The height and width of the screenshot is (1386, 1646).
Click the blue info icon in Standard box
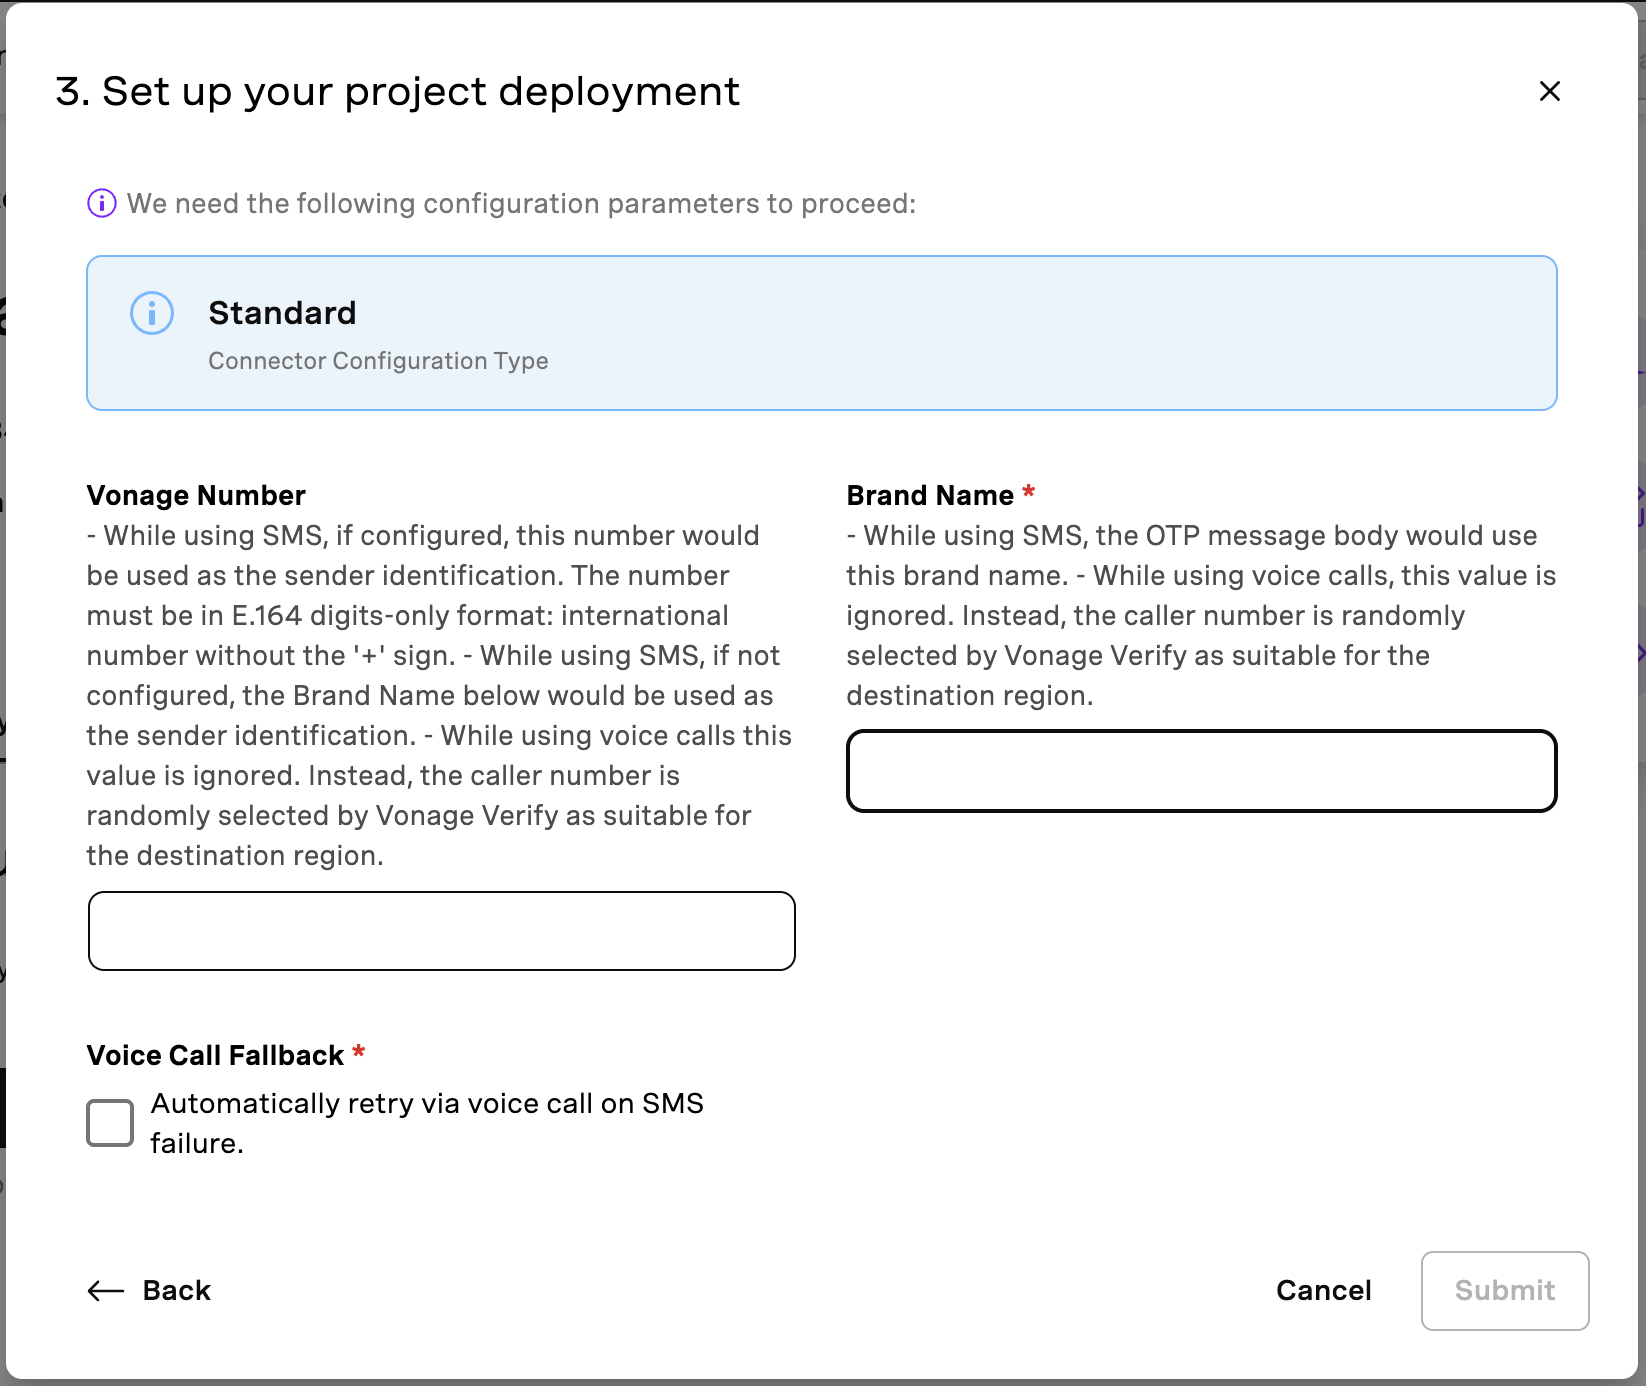click(152, 313)
